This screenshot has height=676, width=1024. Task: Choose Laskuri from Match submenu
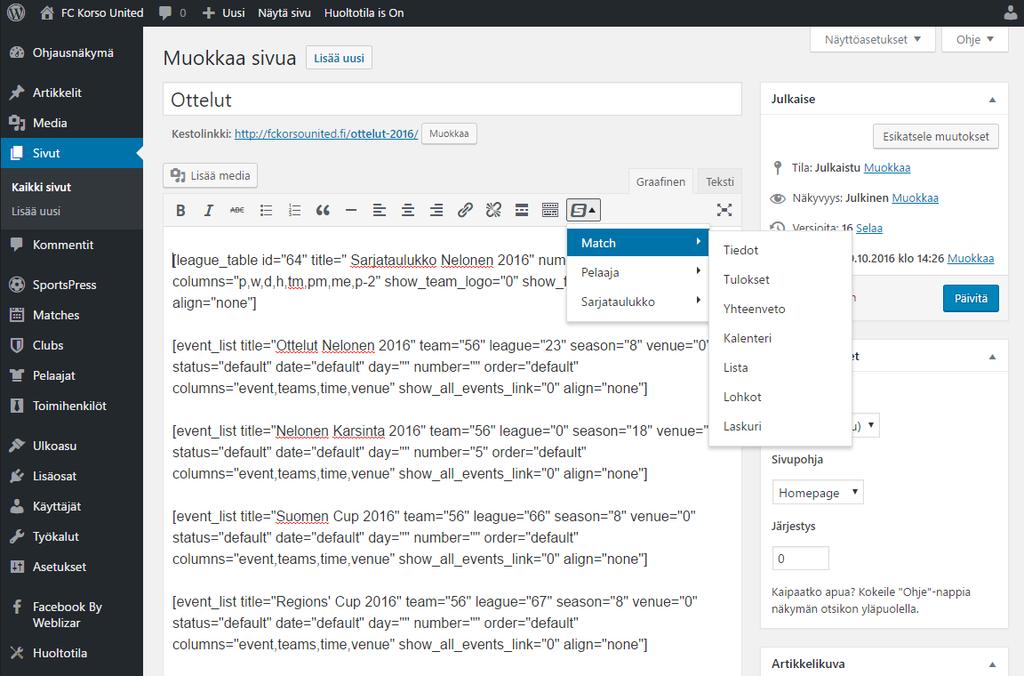[x=780, y=427]
